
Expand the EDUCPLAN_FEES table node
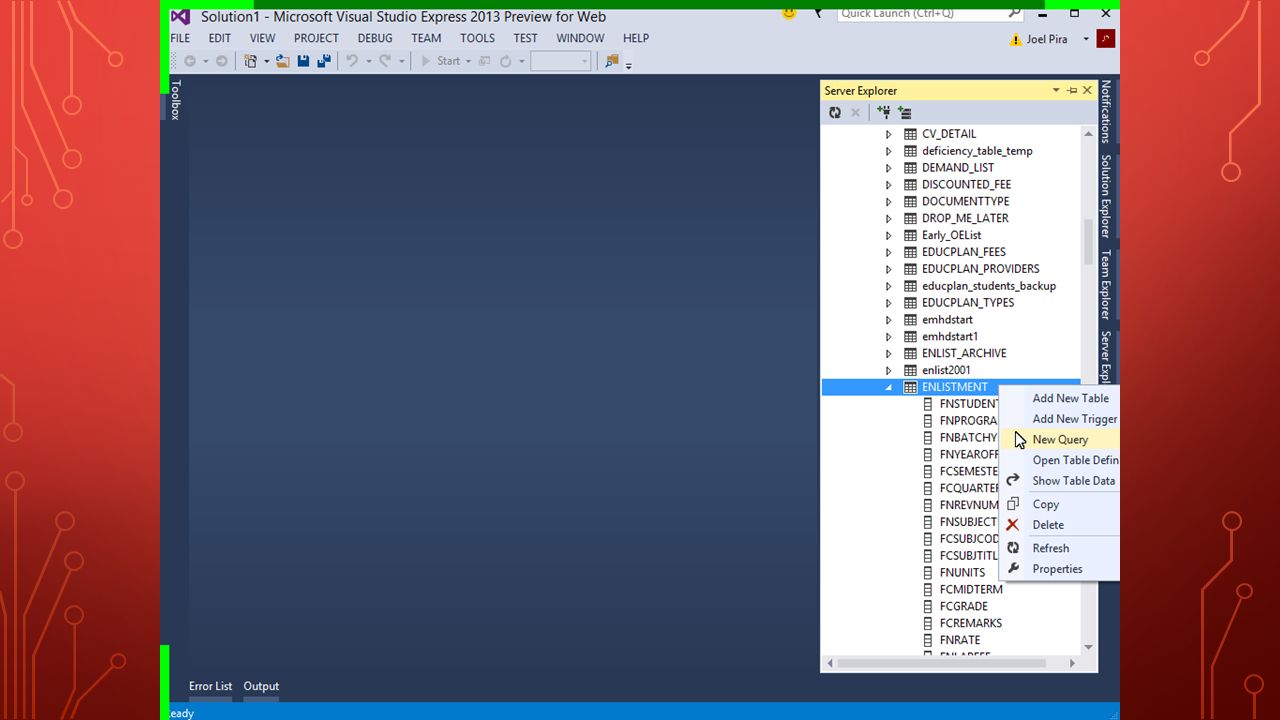click(x=888, y=252)
